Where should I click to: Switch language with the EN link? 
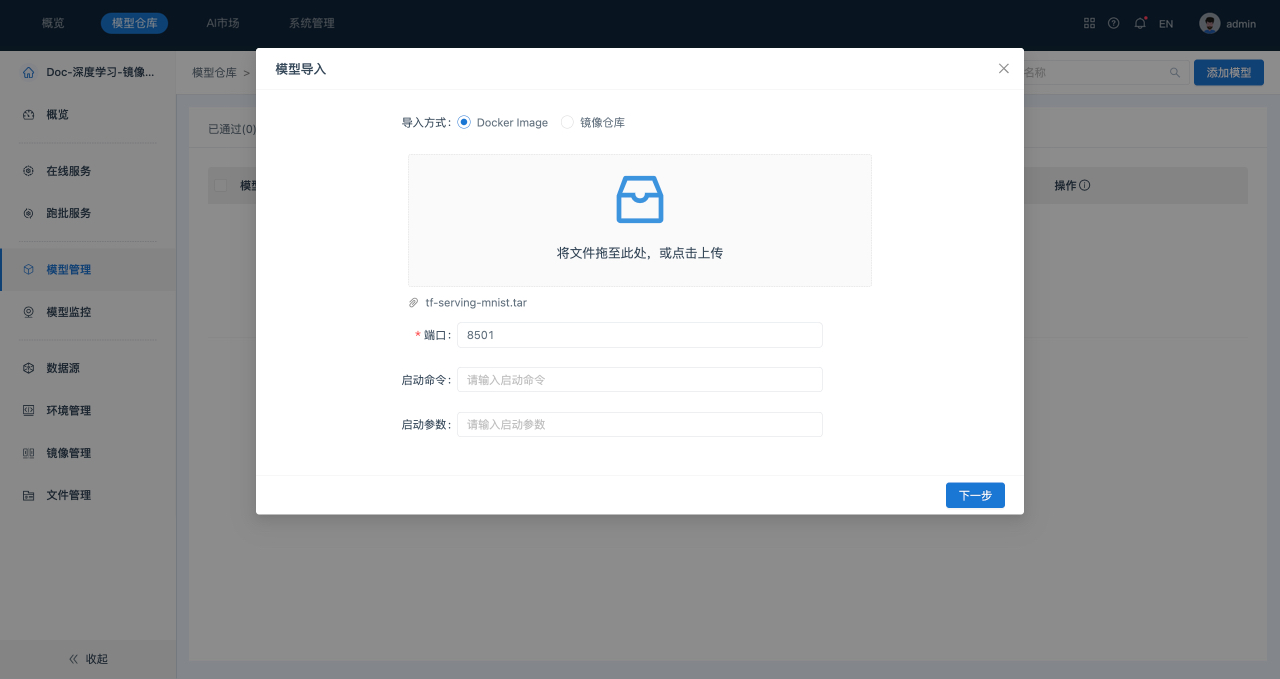click(x=1165, y=23)
